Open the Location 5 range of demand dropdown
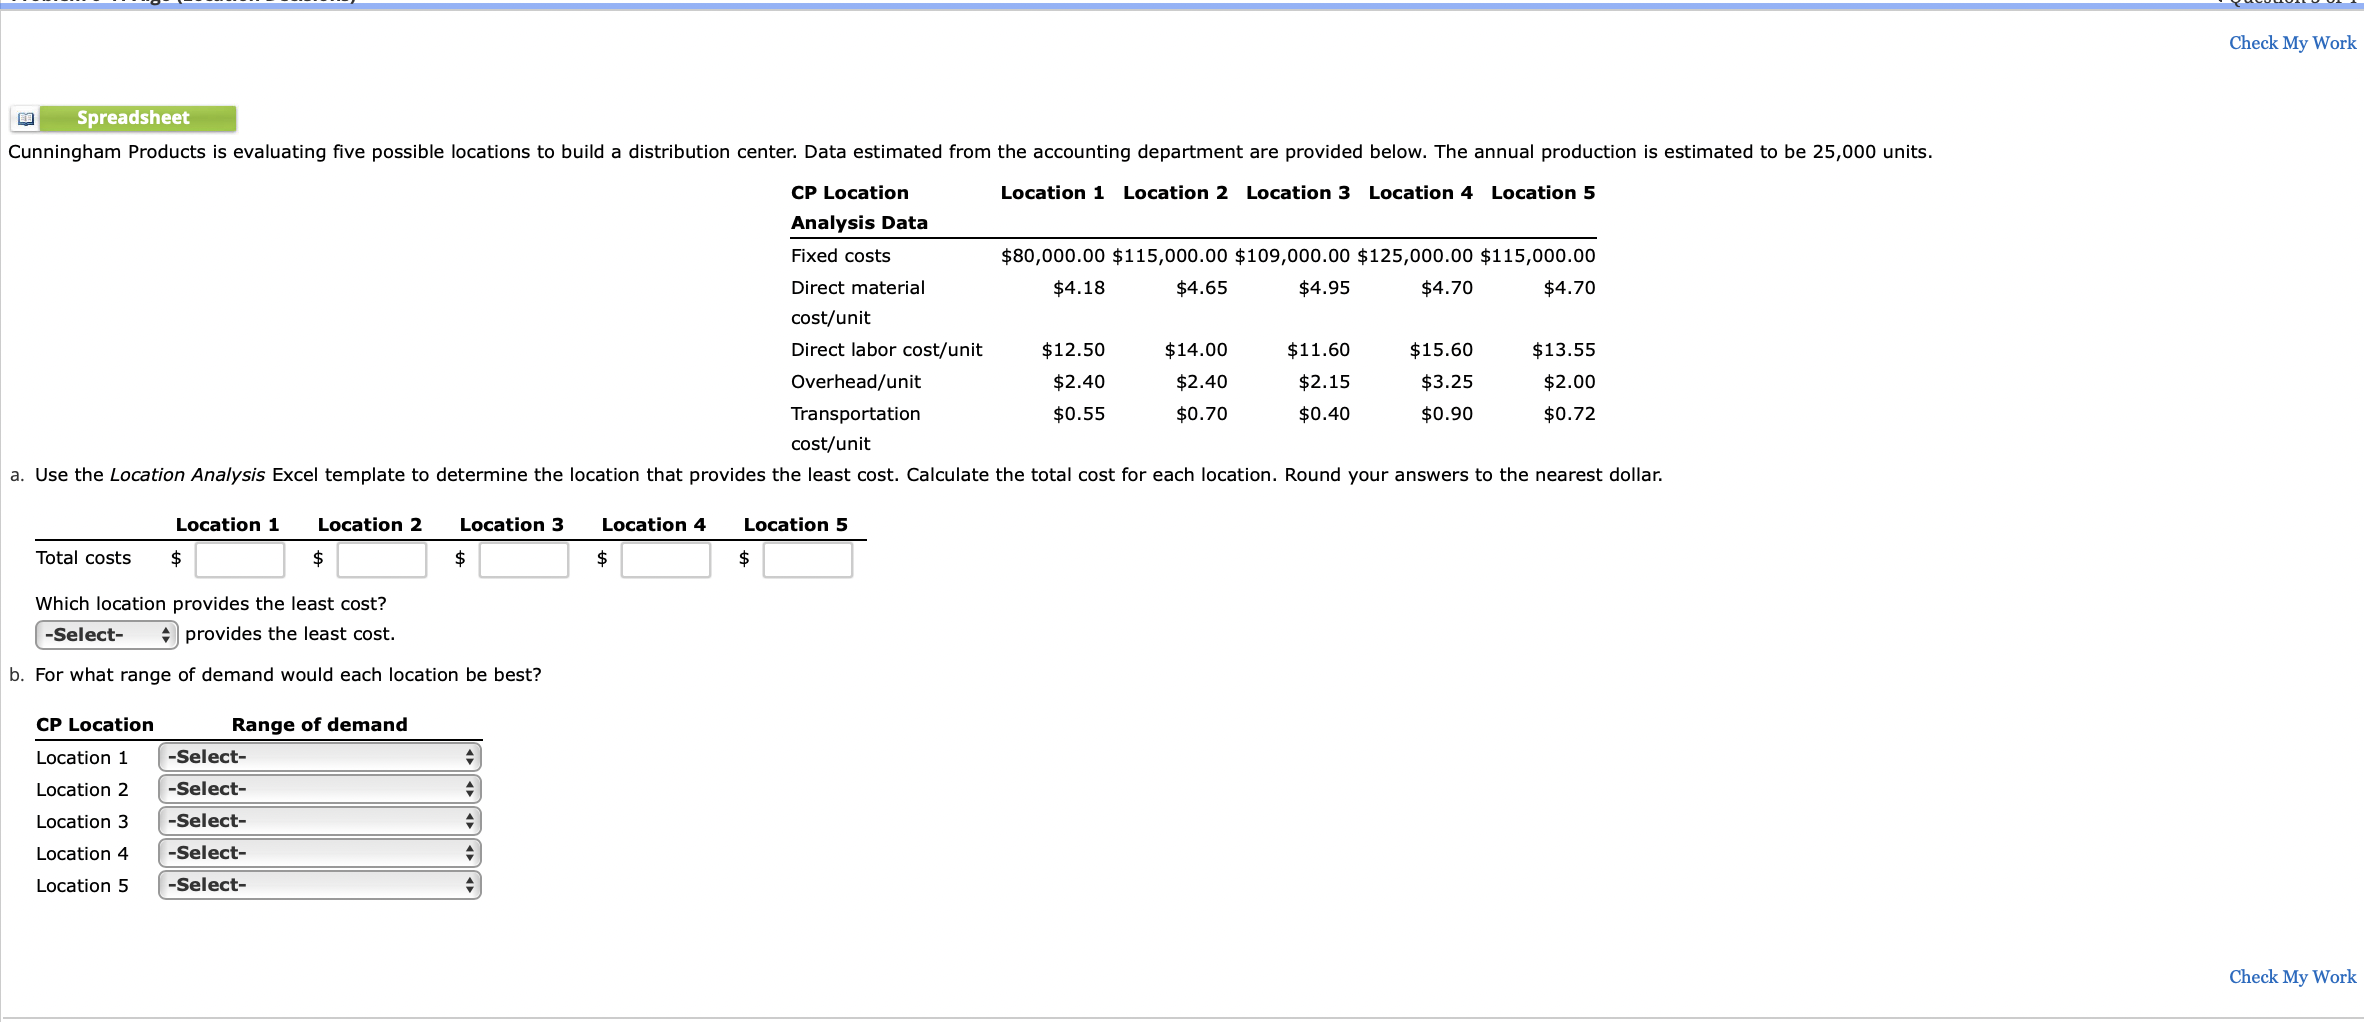 [x=318, y=884]
